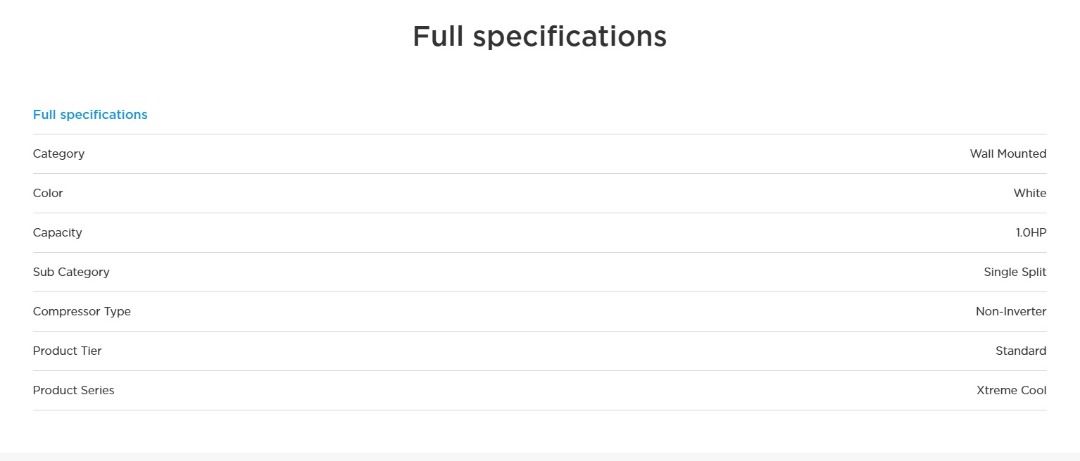
Task: Select the Product Series row label
Action: click(74, 391)
